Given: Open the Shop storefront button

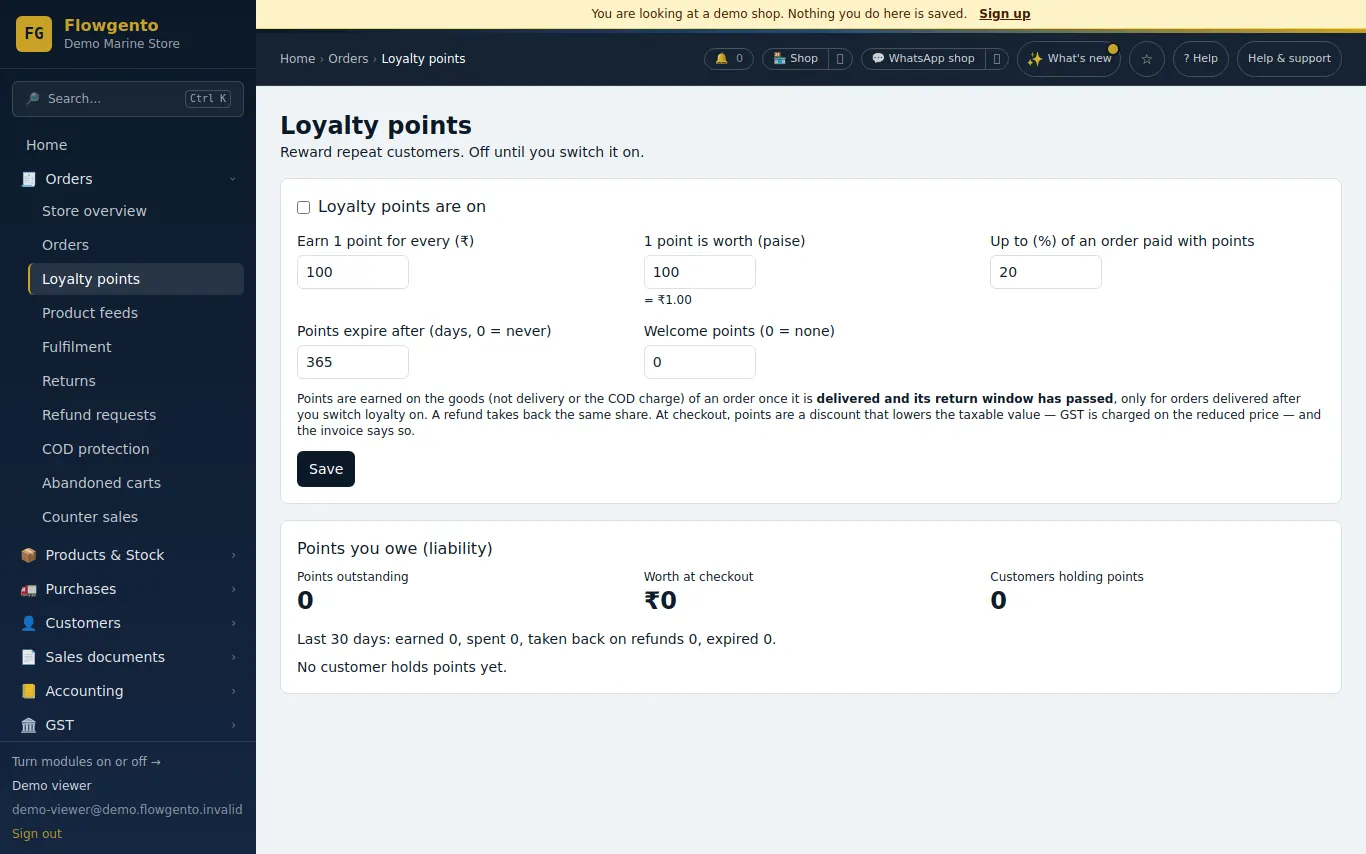Looking at the screenshot, I should tap(796, 59).
